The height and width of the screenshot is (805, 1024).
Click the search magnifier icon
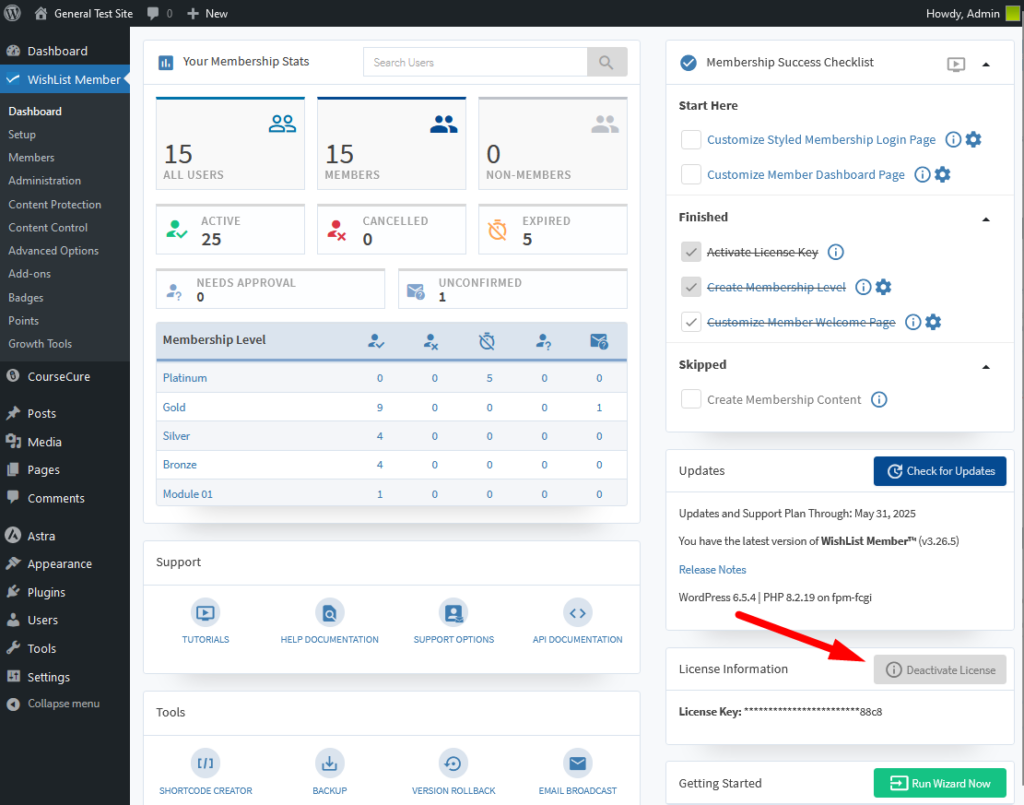point(607,61)
